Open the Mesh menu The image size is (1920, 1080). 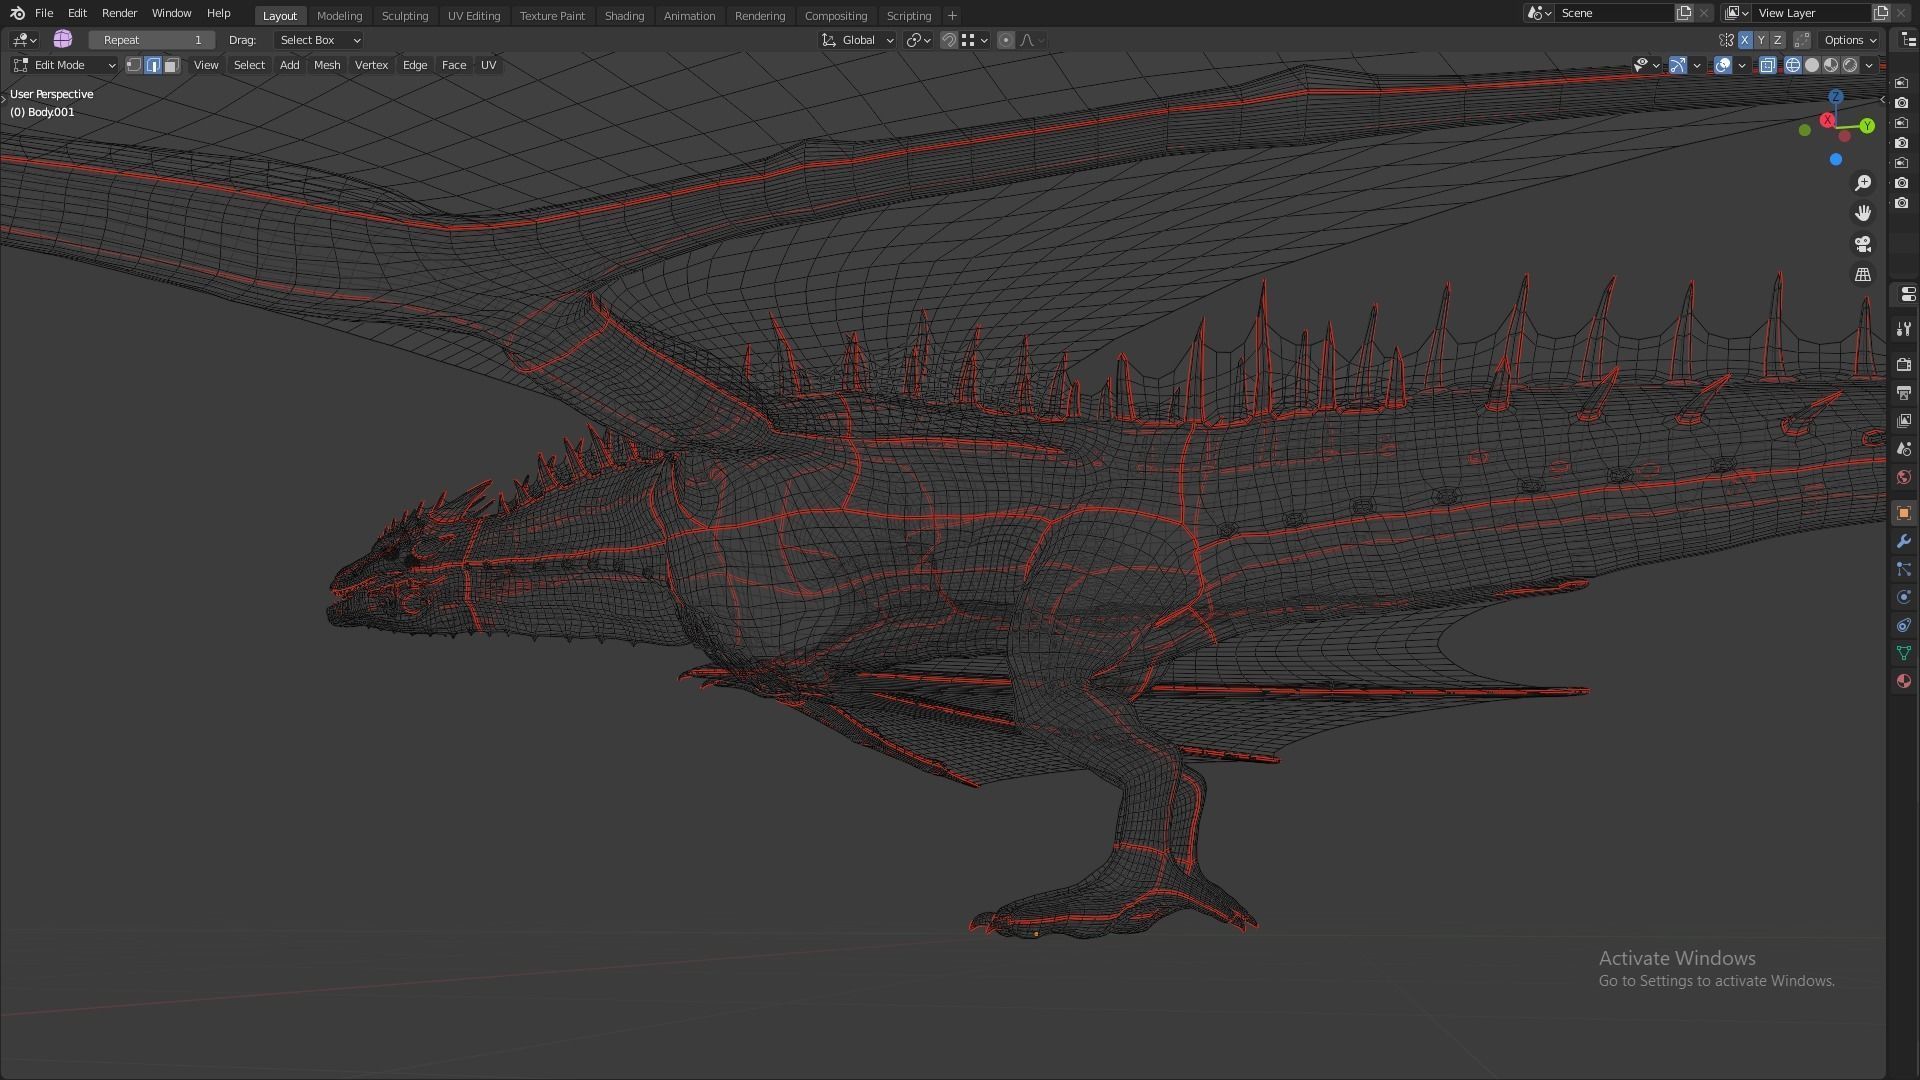[327, 65]
